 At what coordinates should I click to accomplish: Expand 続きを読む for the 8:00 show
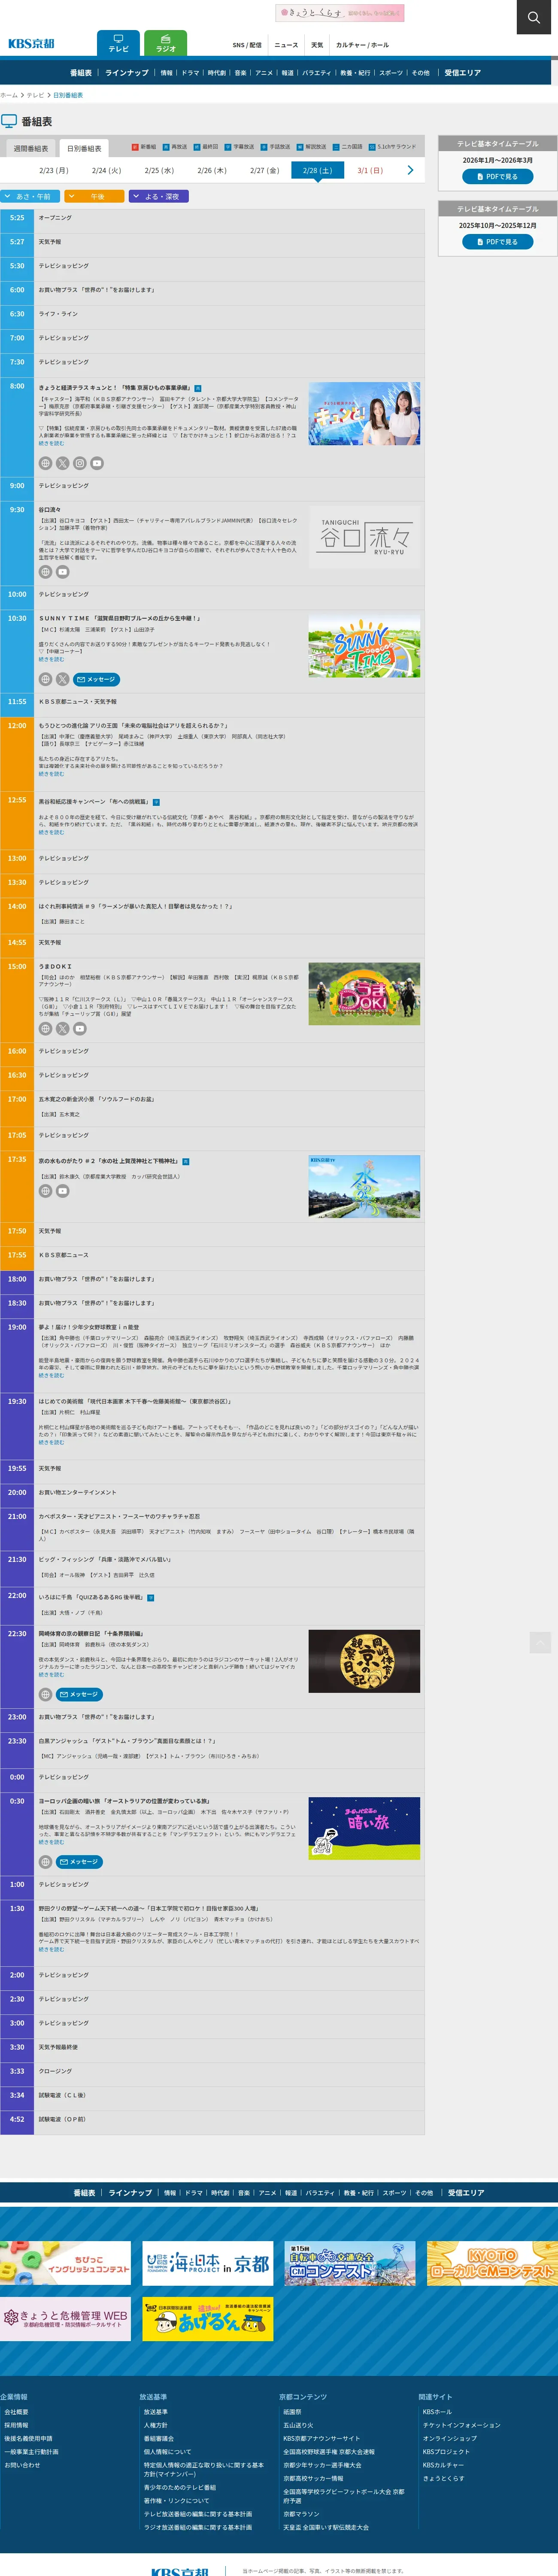[x=51, y=443]
